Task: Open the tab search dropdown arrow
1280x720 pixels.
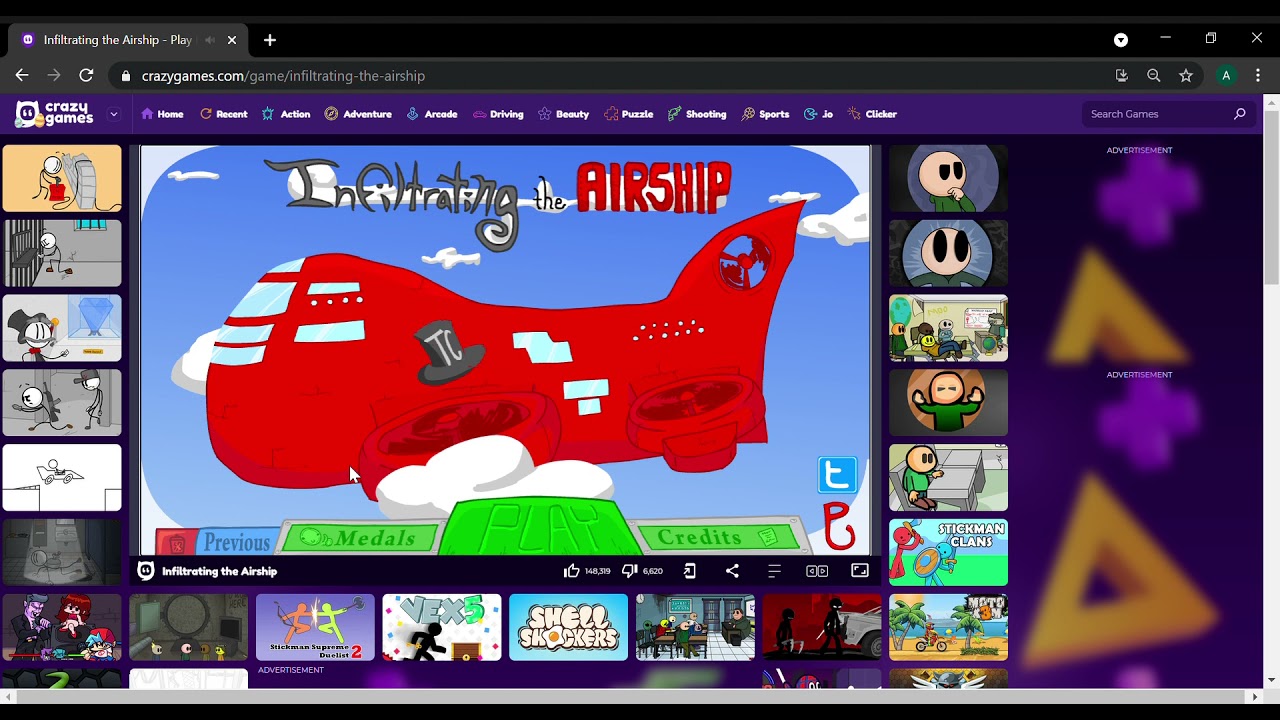Action: pyautogui.click(x=1121, y=40)
